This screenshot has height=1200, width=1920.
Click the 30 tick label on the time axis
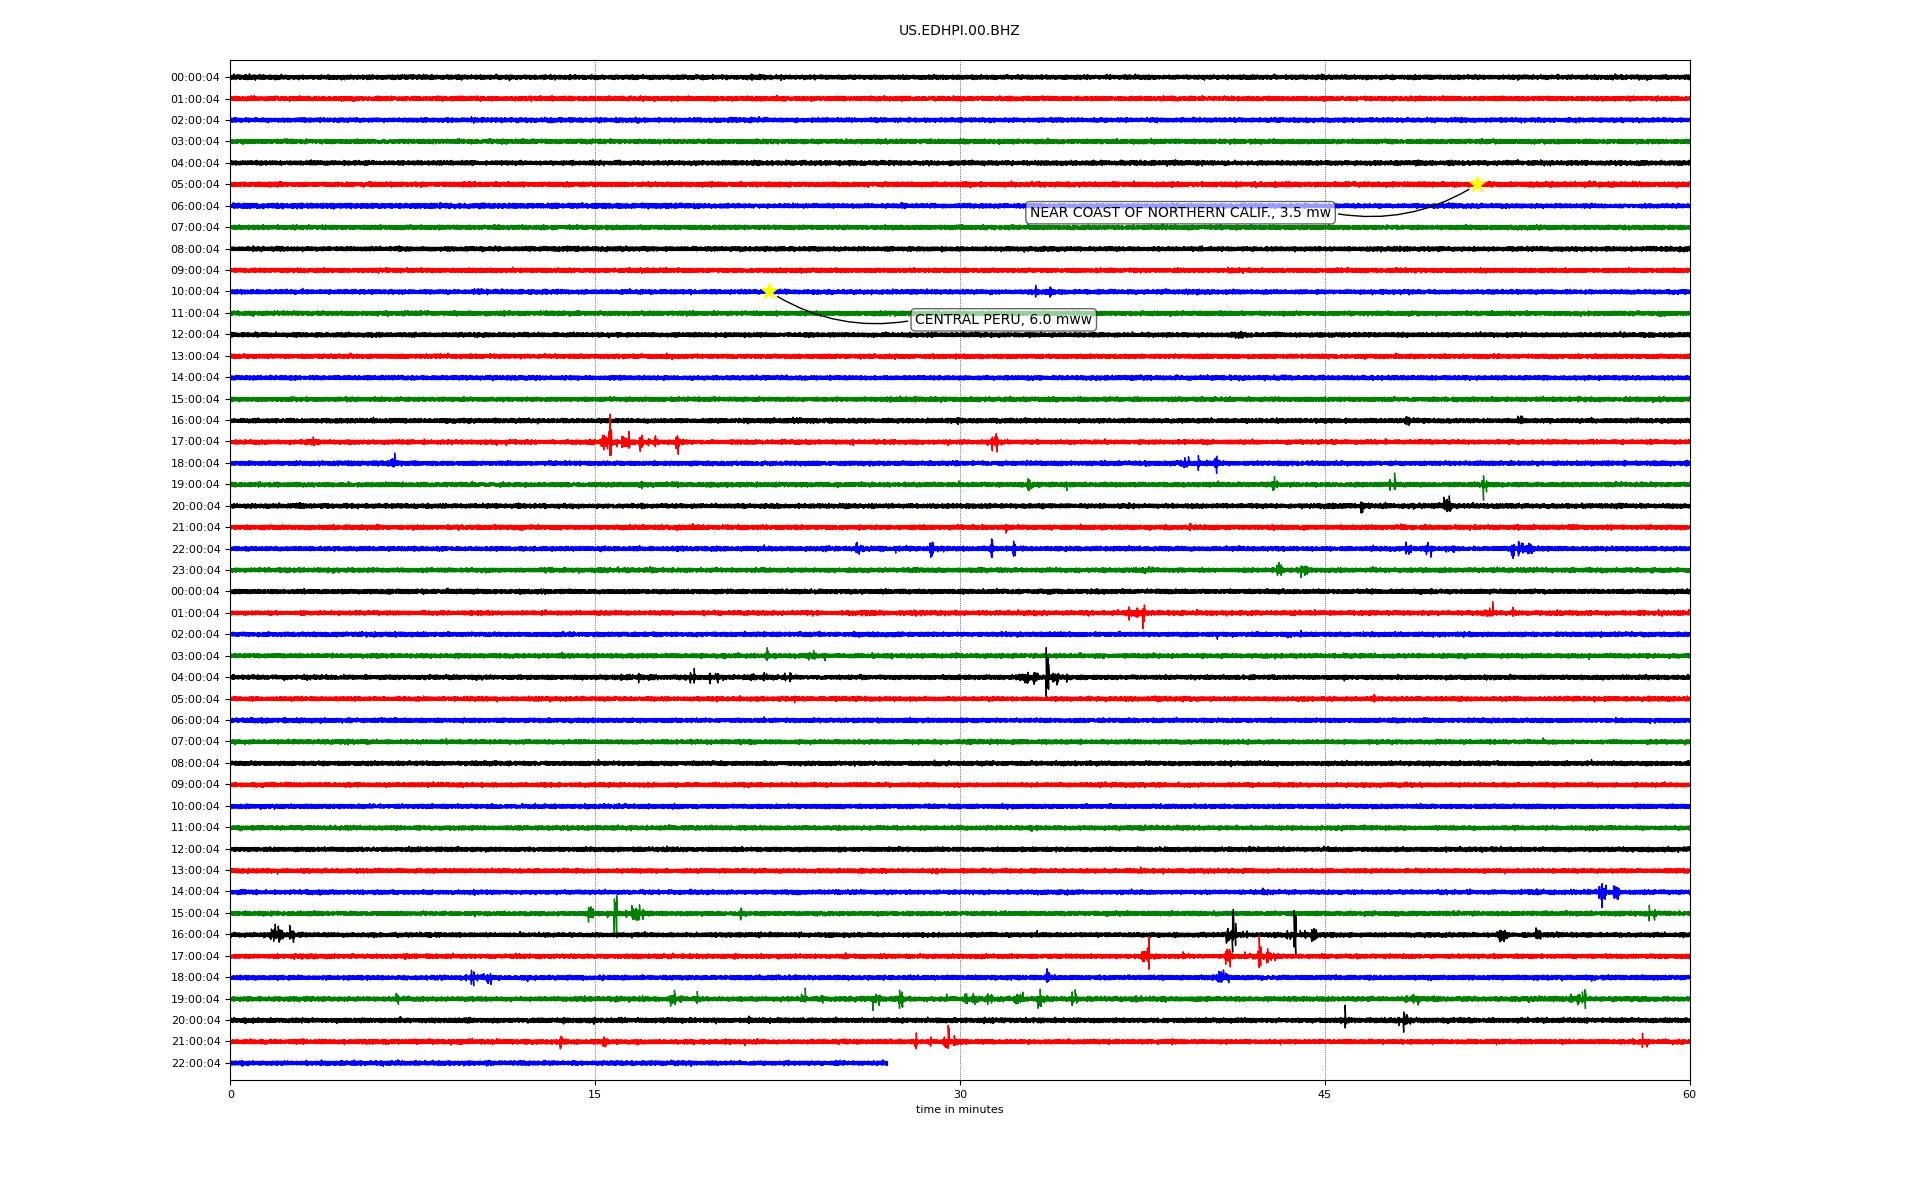(x=960, y=1094)
